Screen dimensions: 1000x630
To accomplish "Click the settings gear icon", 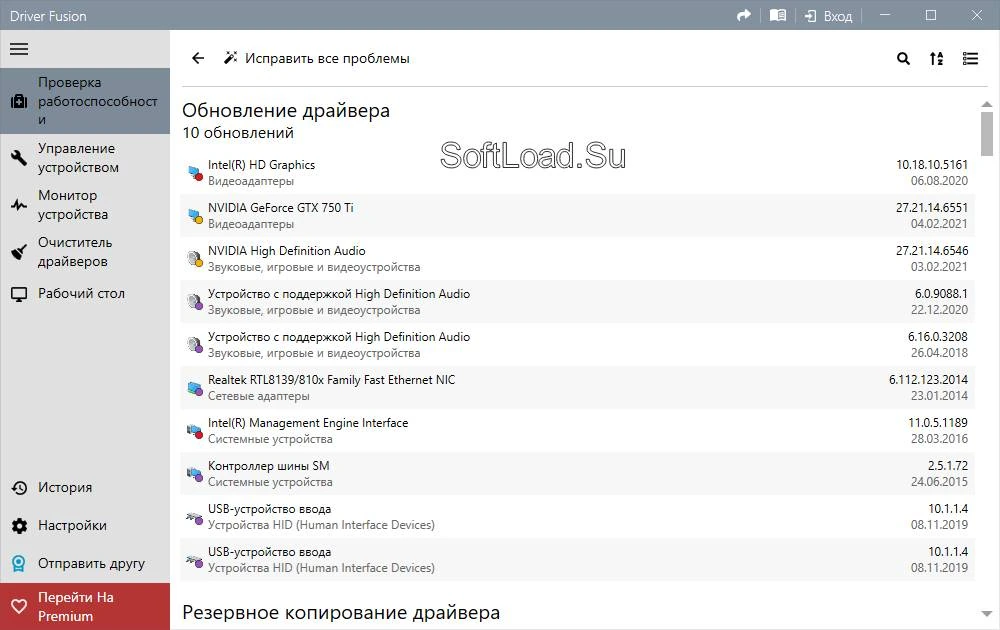I will click(x=19, y=525).
